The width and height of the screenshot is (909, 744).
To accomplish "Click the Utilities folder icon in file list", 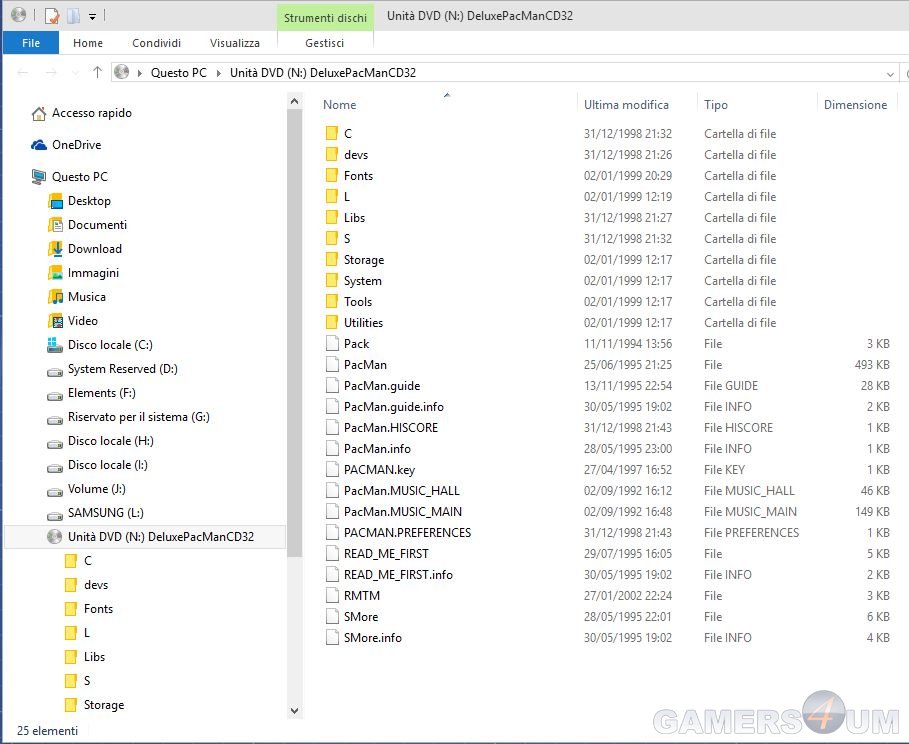I will [x=332, y=322].
